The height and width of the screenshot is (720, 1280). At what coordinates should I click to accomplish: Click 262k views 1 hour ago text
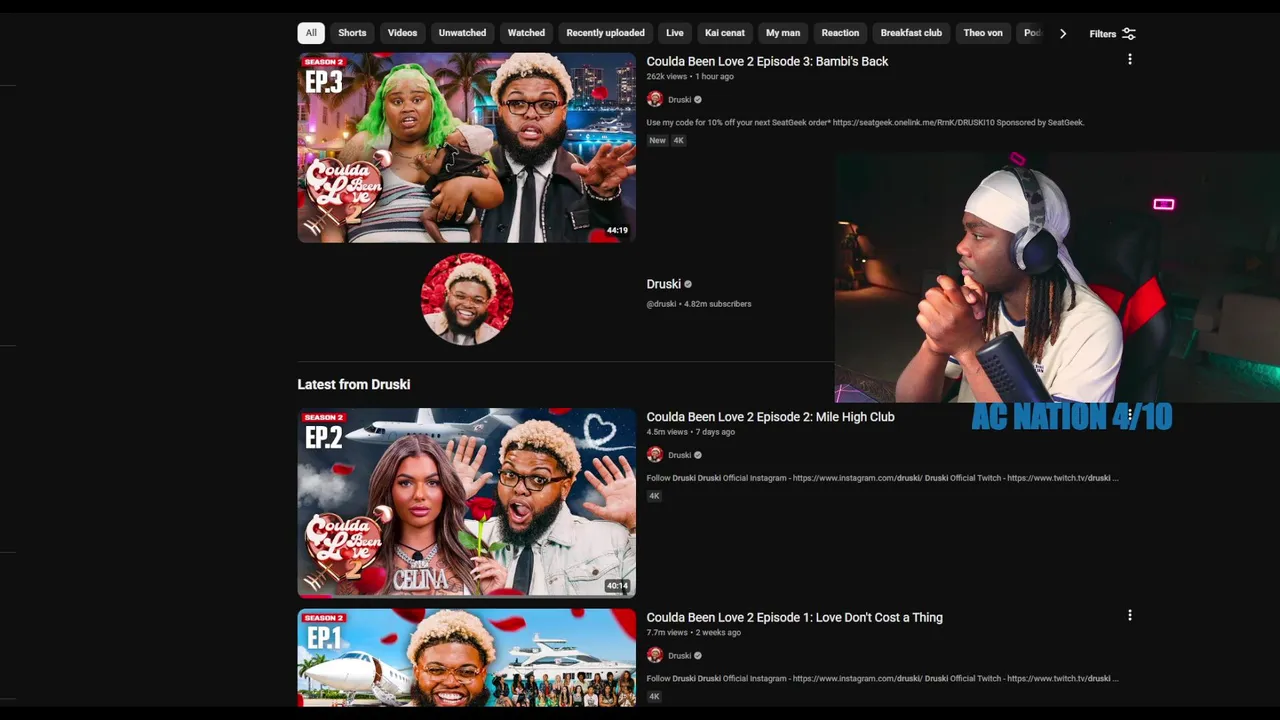690,76
